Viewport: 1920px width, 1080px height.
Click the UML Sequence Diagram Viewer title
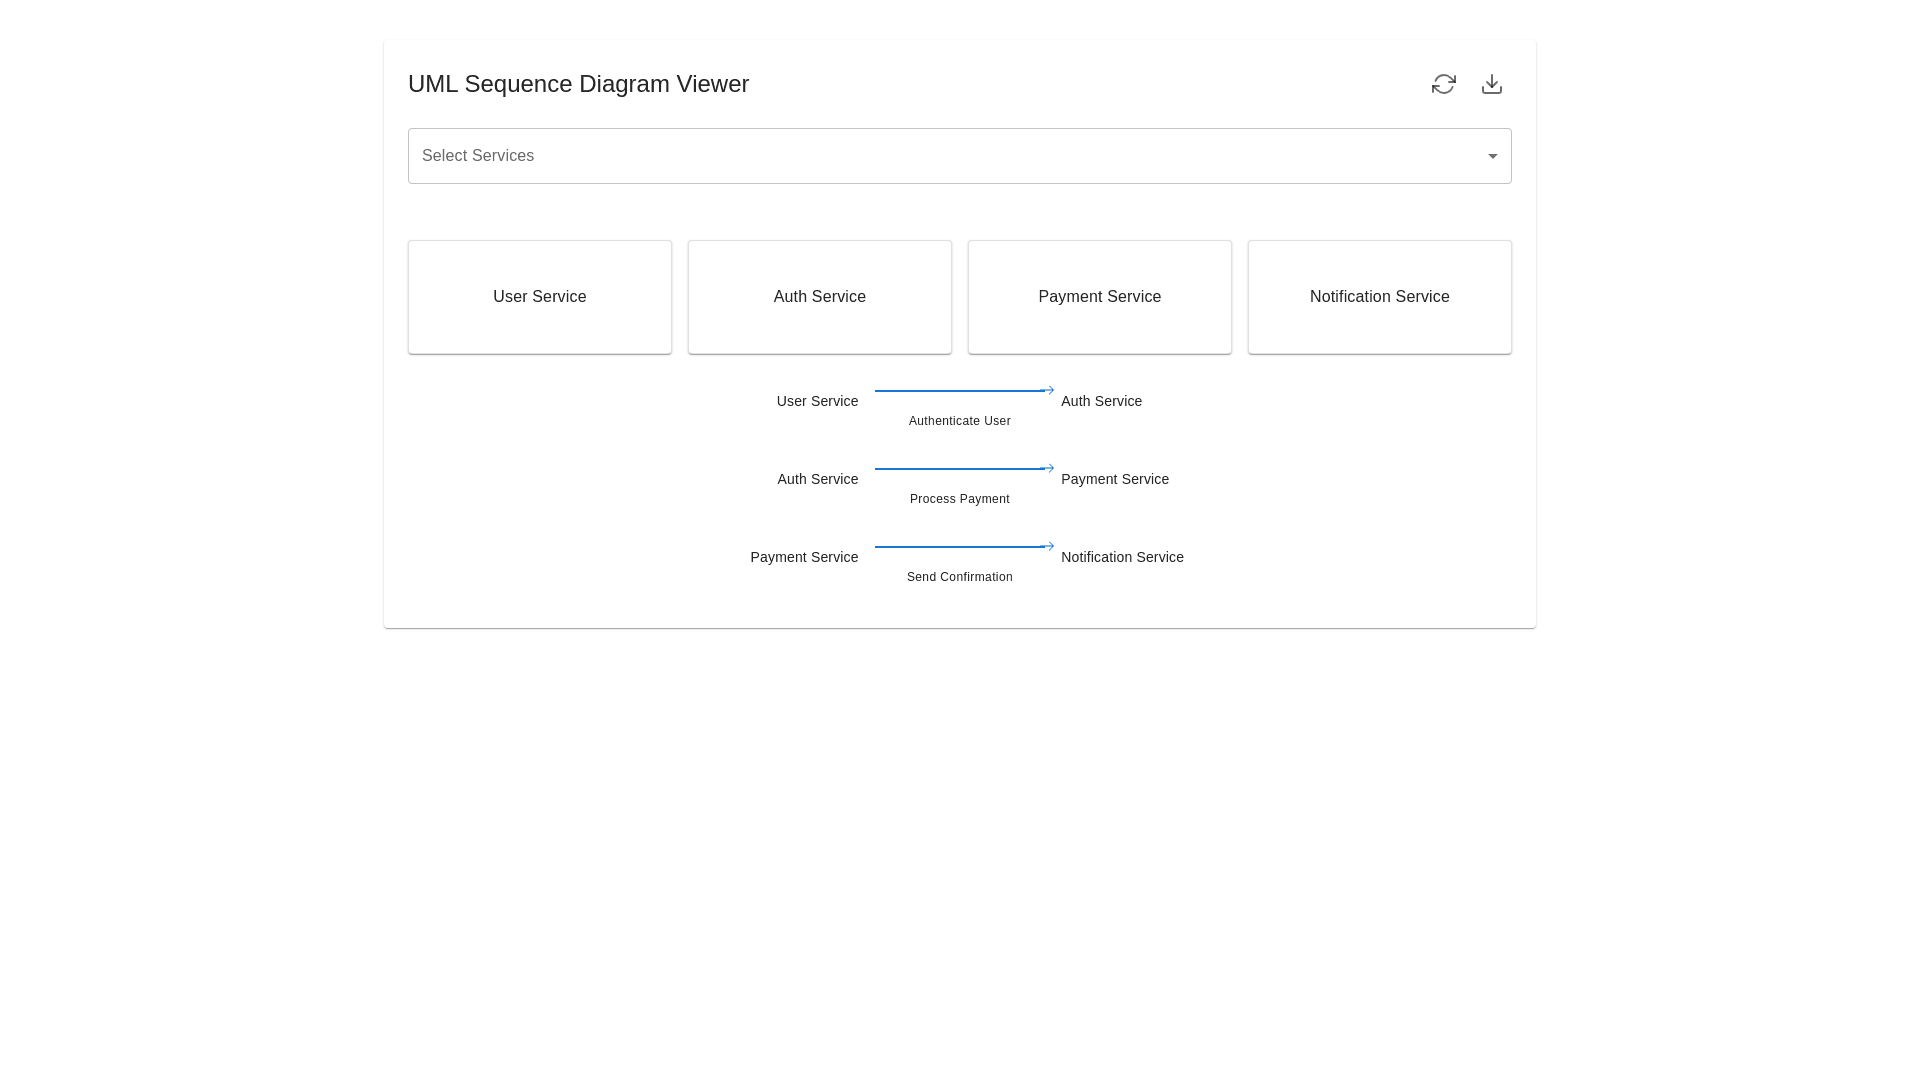click(x=578, y=84)
